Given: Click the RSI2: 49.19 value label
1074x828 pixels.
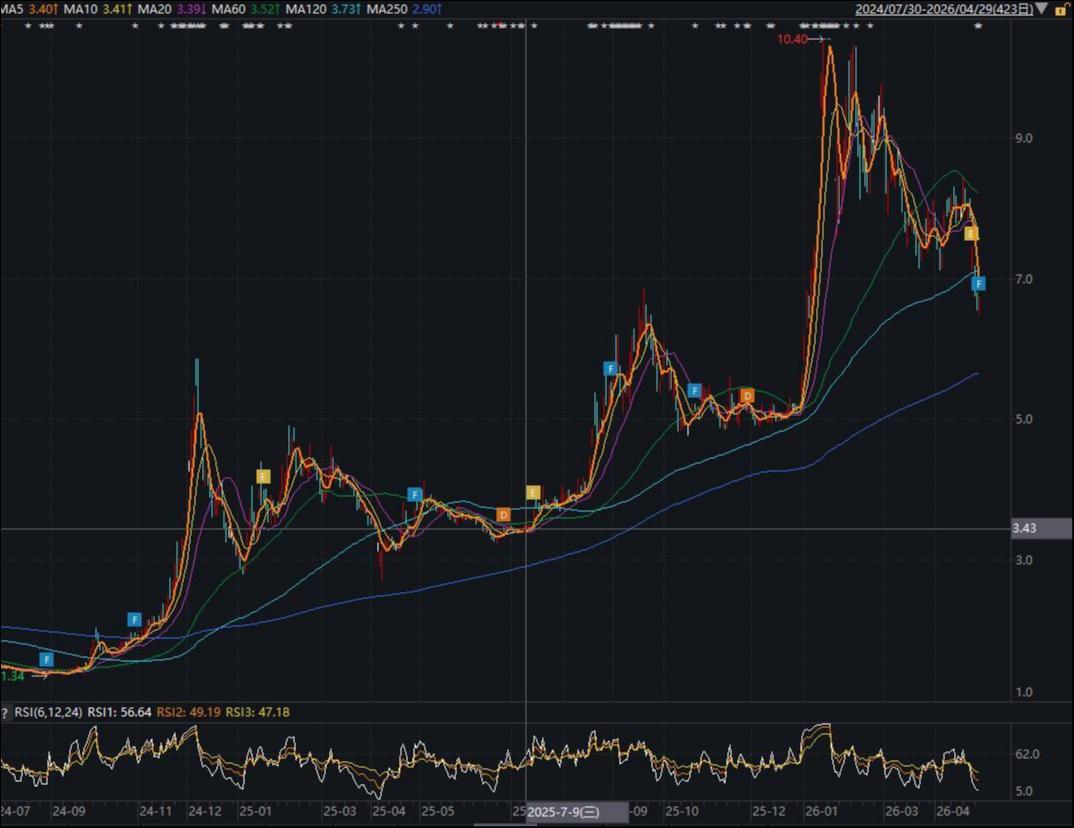Looking at the screenshot, I should click(x=189, y=711).
